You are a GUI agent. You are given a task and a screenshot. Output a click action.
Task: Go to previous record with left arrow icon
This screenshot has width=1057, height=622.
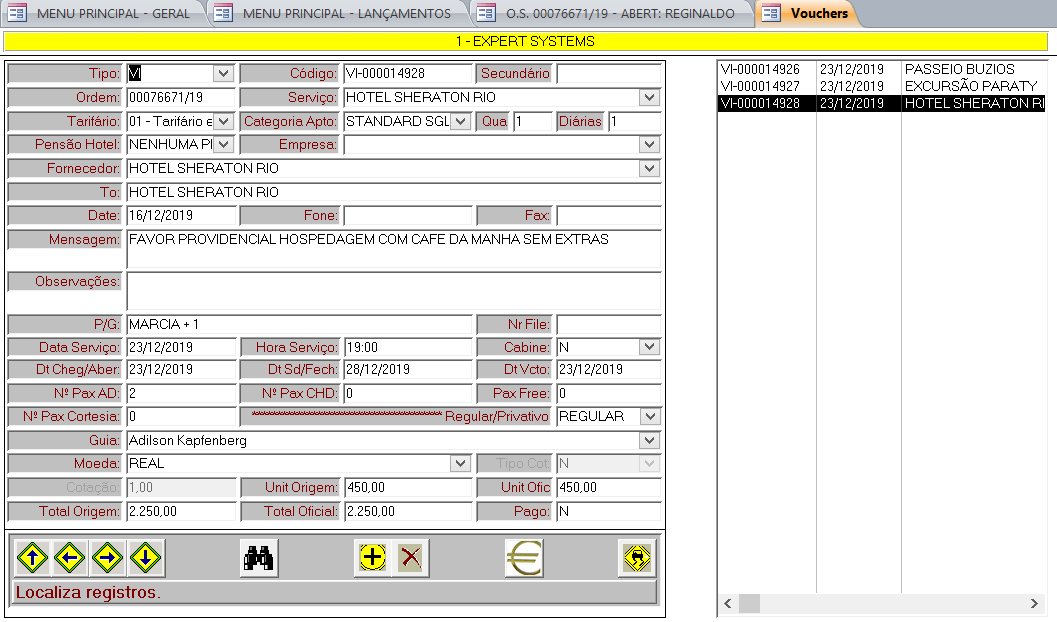70,558
